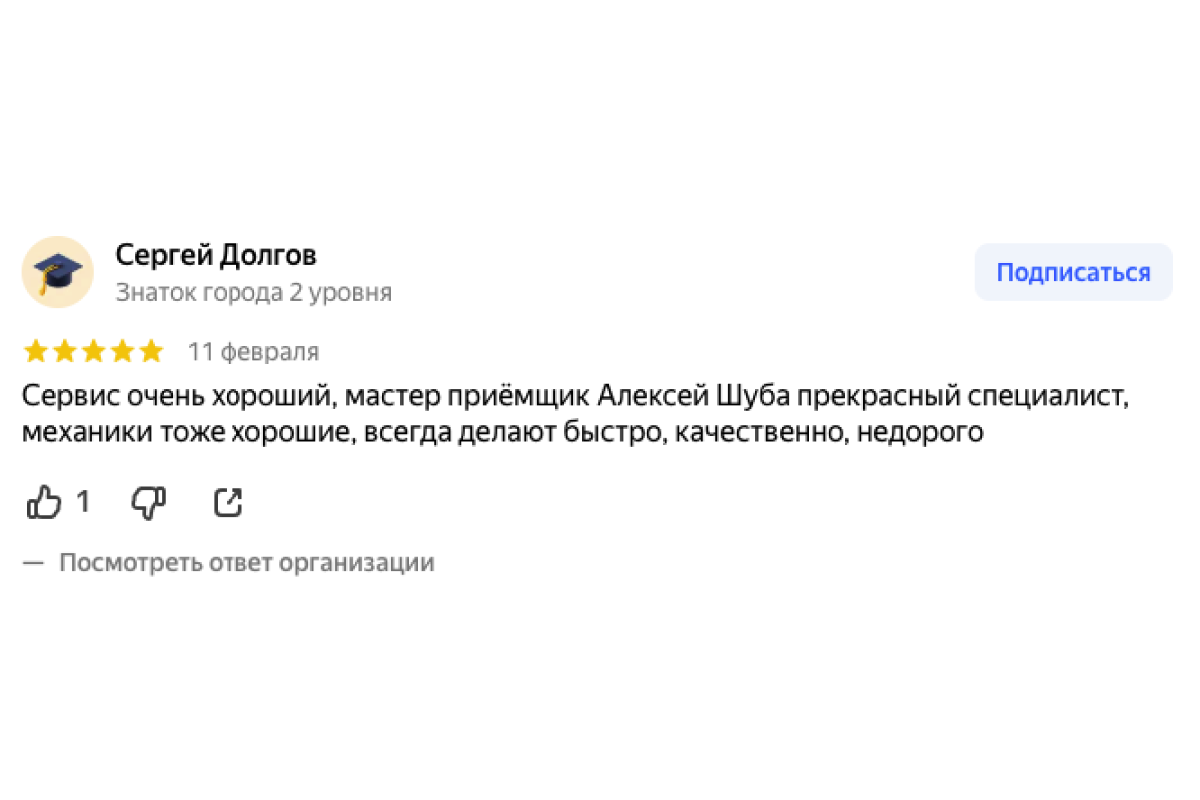Select the fourth rating star

122,351
